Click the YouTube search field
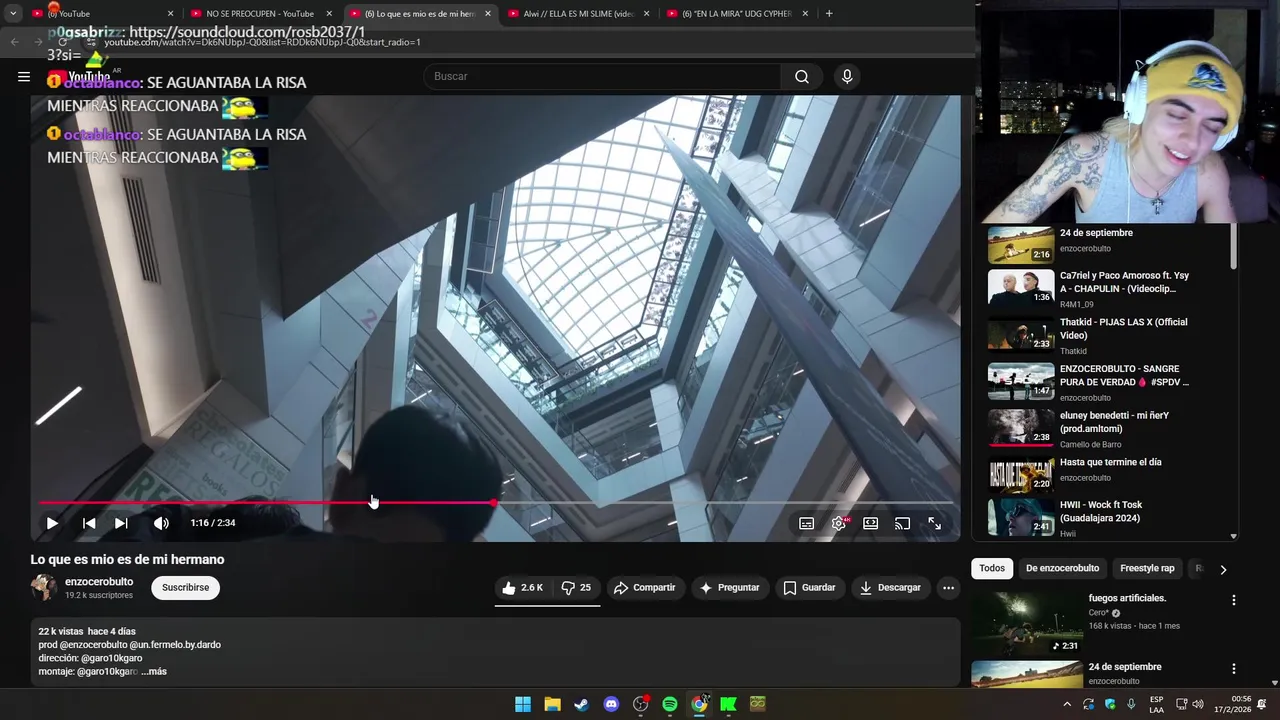This screenshot has height=720, width=1280. (602, 76)
